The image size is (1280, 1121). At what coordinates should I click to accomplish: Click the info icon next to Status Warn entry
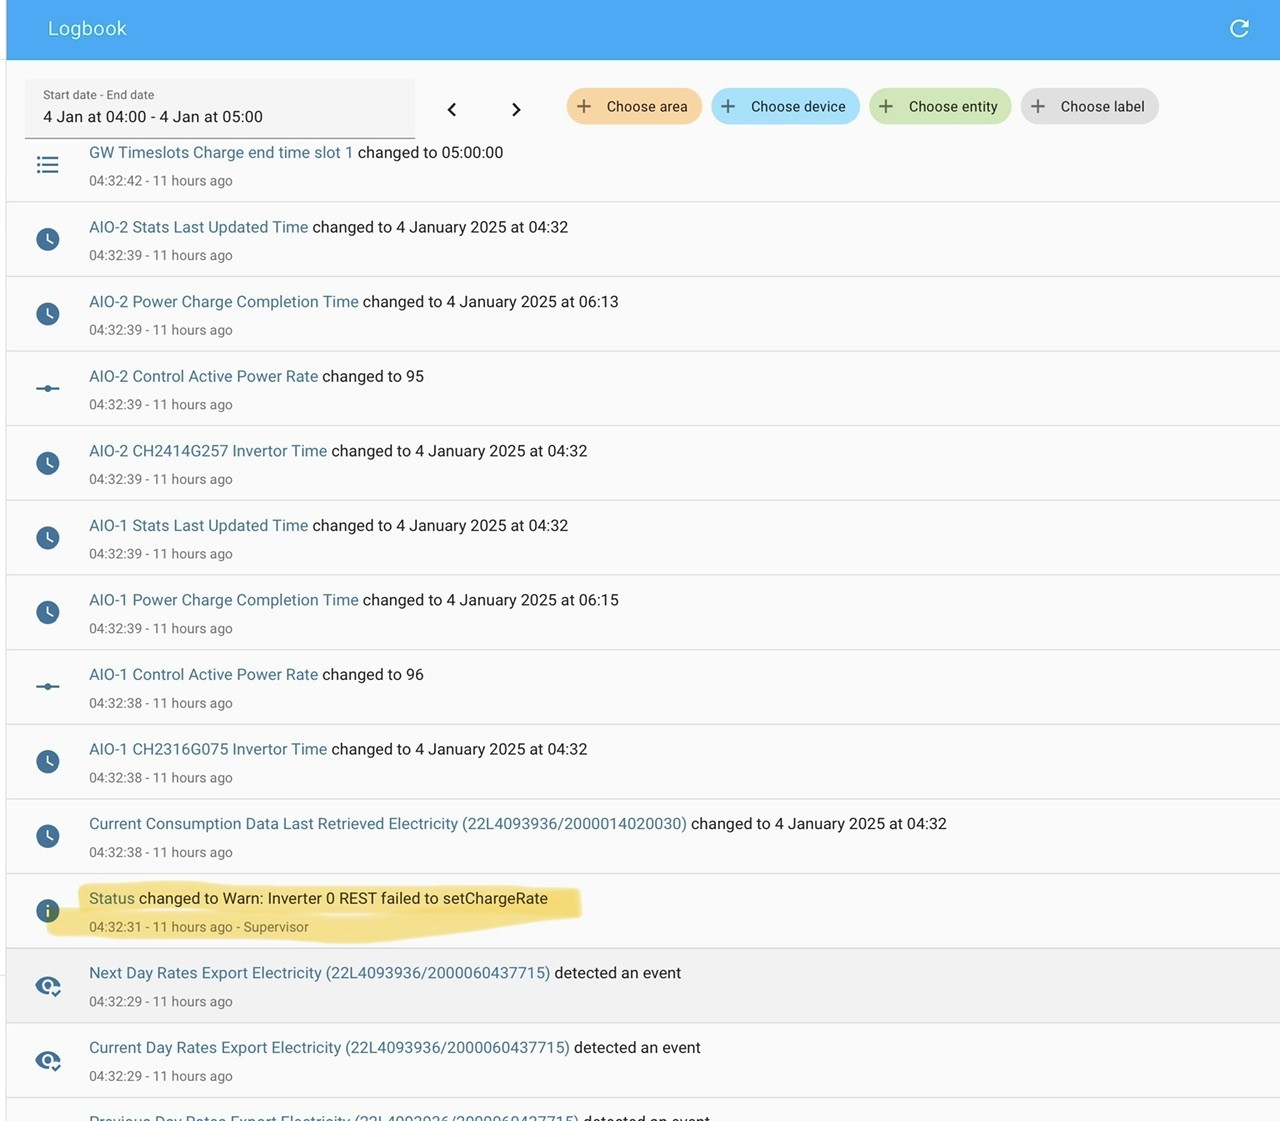click(48, 911)
